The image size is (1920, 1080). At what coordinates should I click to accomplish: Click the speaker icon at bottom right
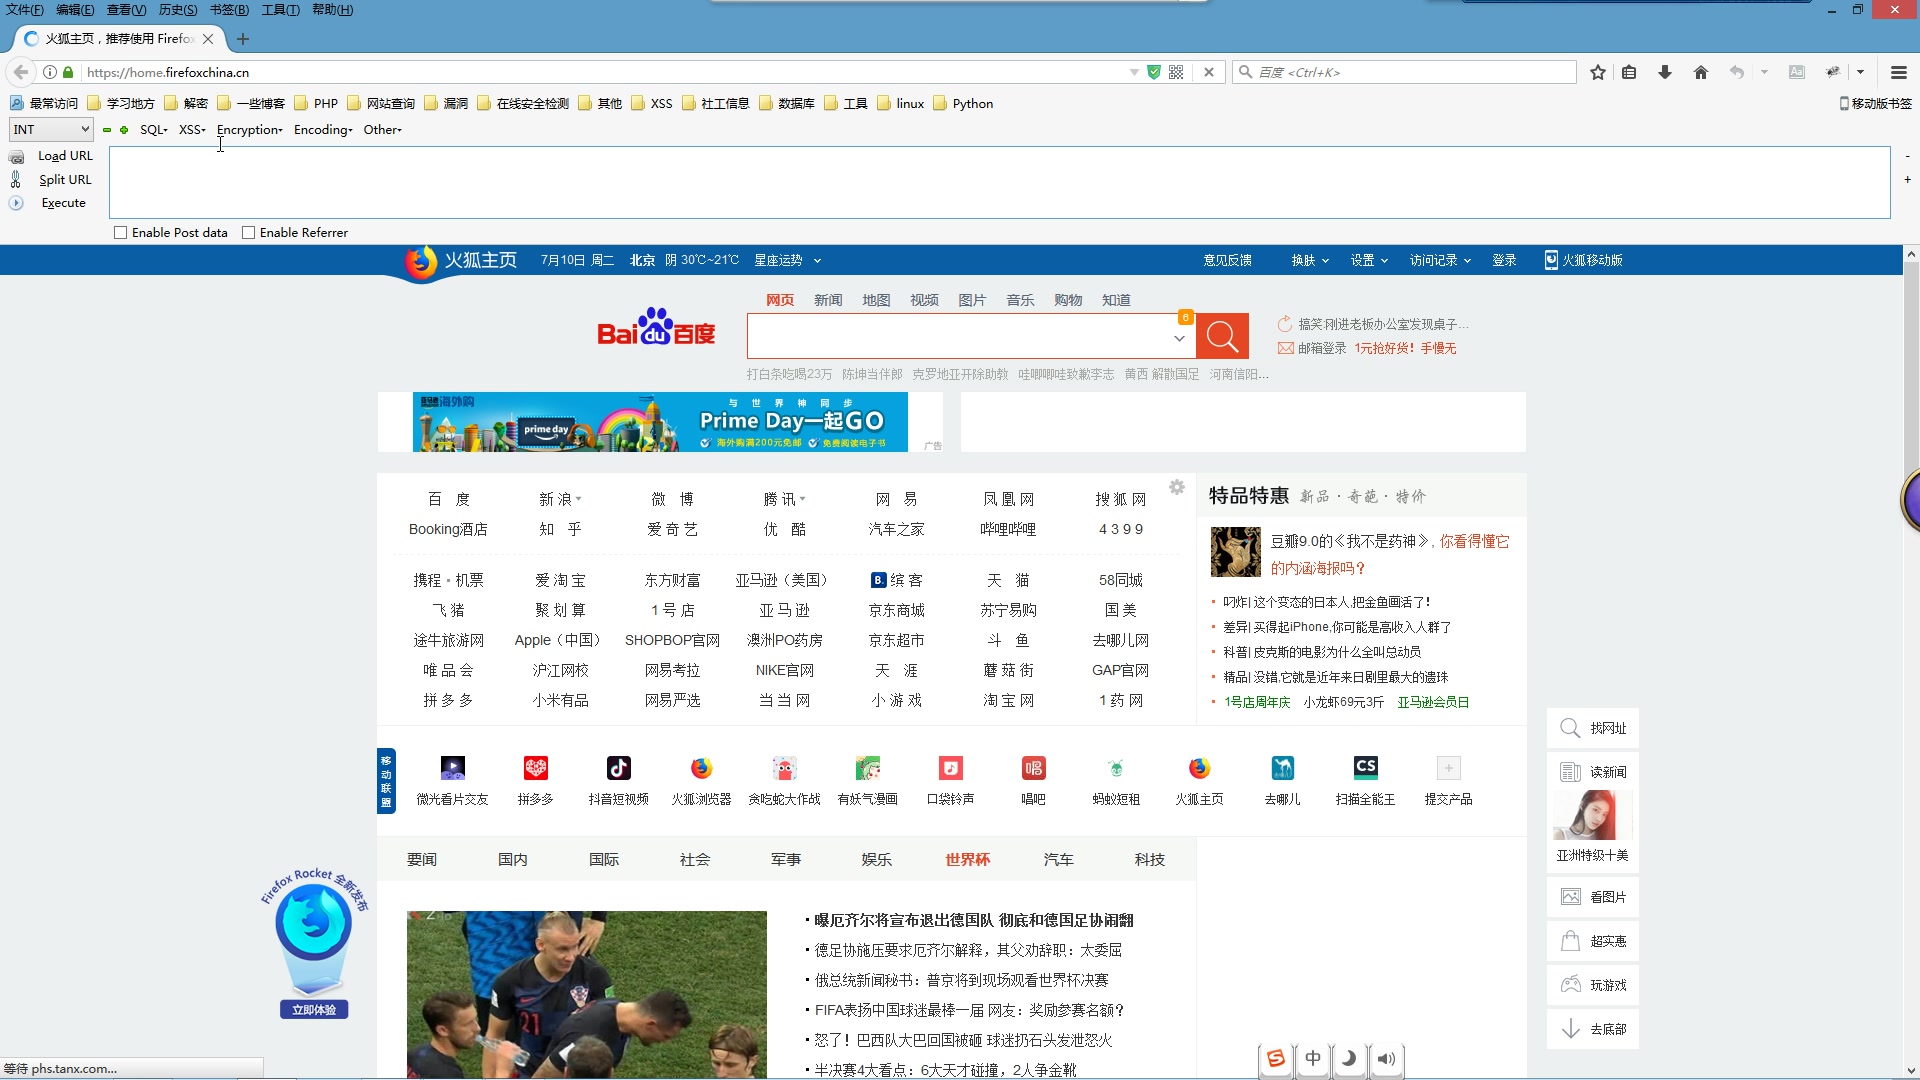[1386, 1059]
